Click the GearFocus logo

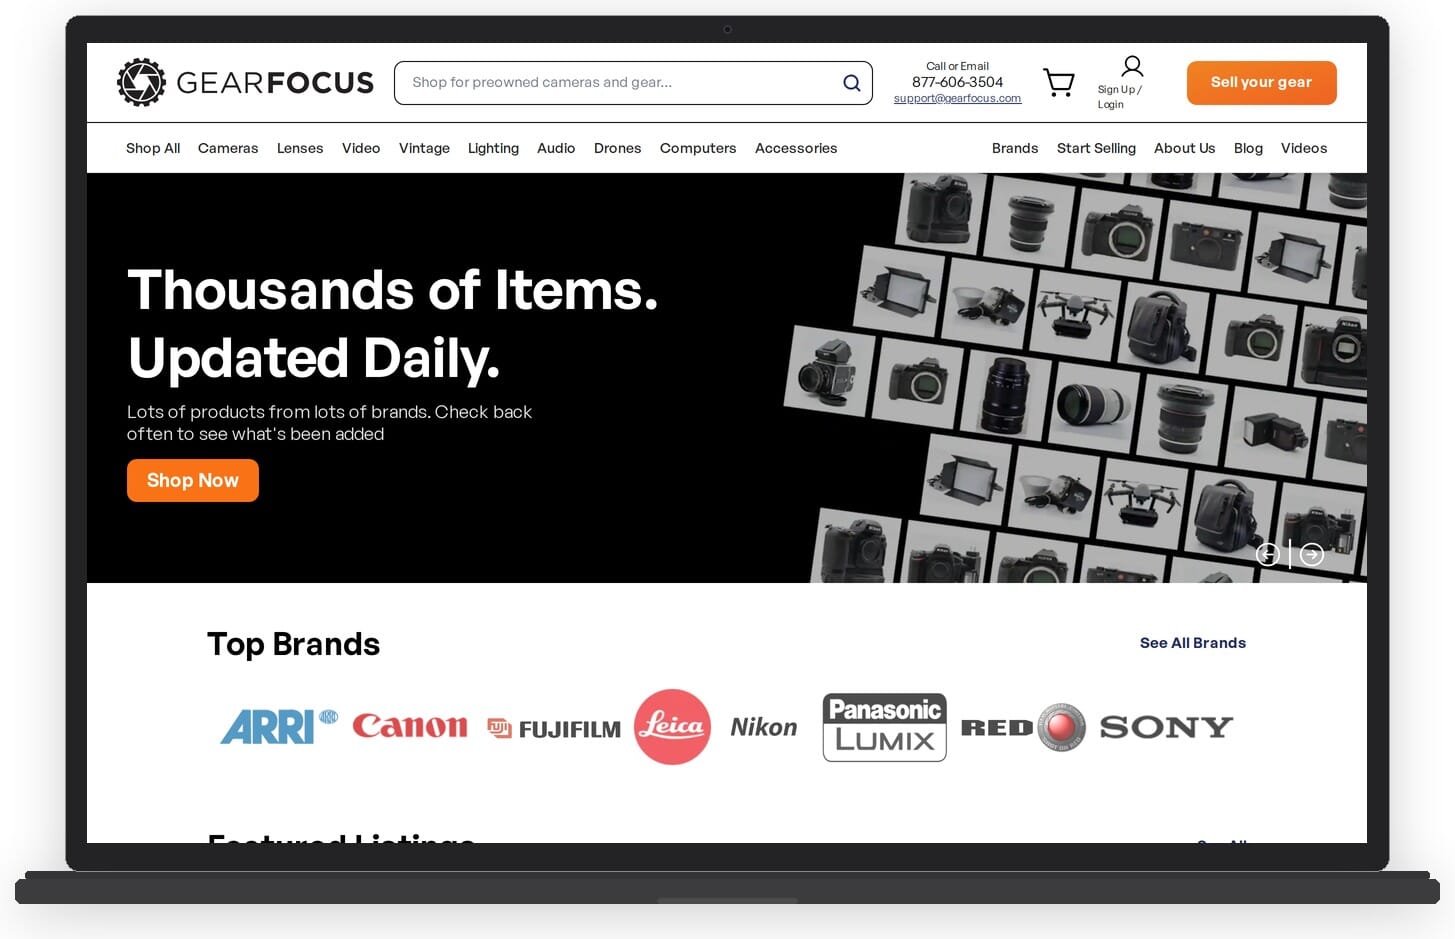pos(244,82)
